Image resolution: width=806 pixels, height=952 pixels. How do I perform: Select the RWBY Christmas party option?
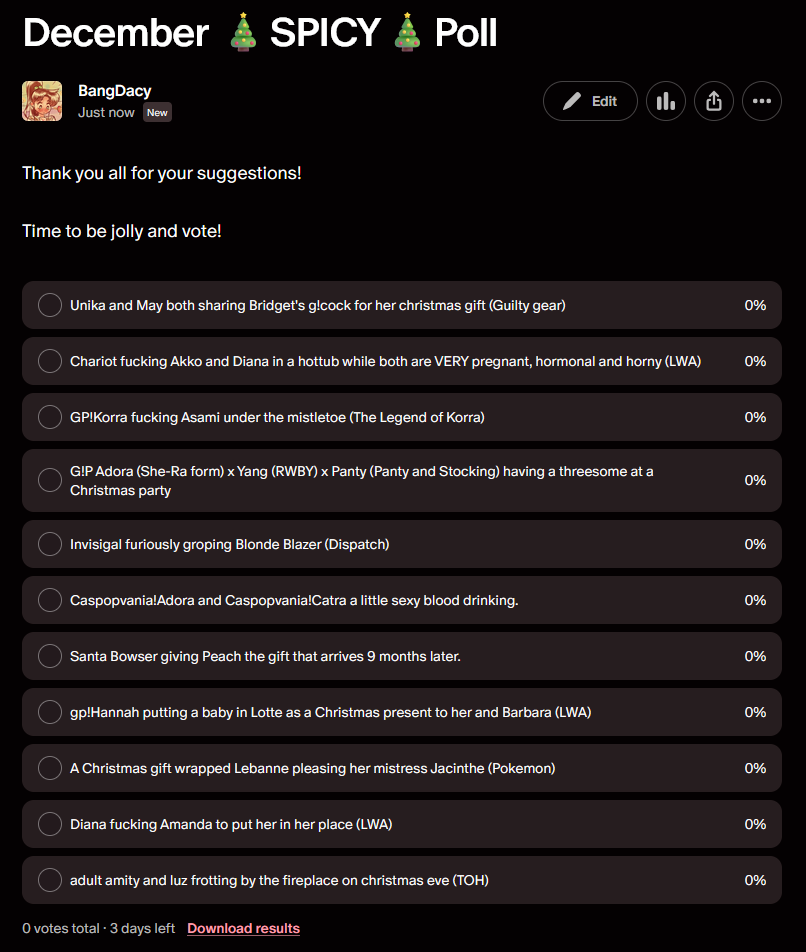coord(50,480)
